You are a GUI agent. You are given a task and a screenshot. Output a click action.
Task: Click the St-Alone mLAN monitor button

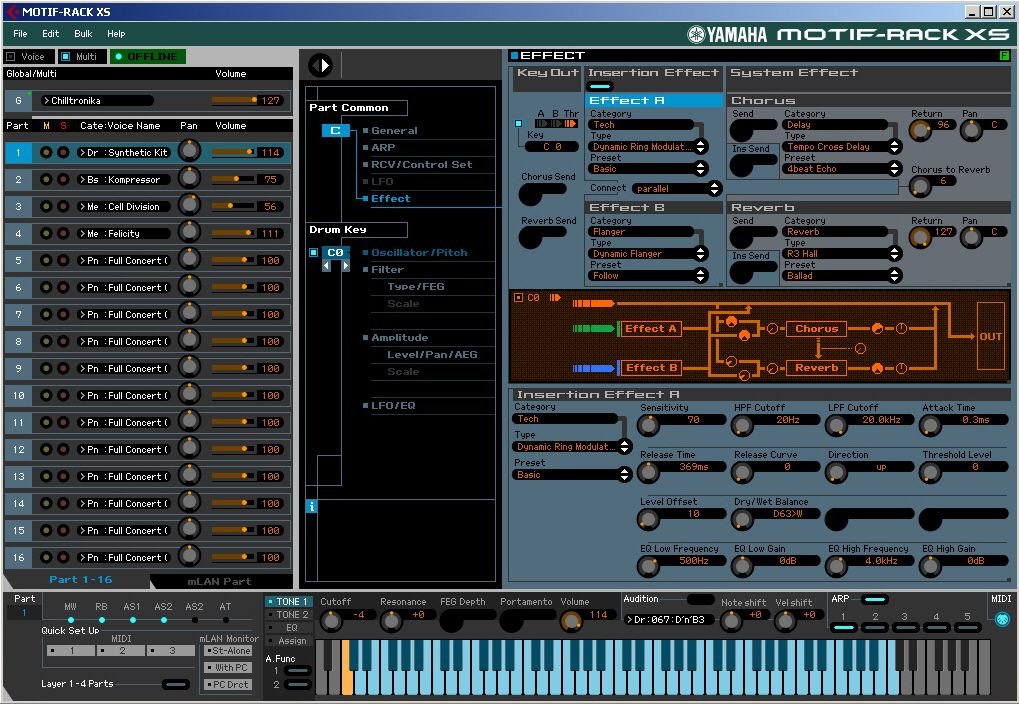tap(227, 651)
